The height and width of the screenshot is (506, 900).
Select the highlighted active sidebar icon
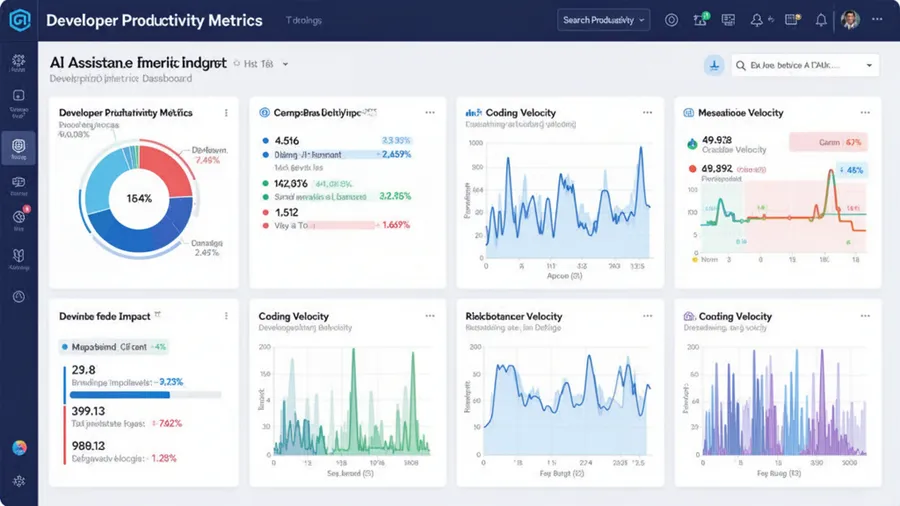coord(18,148)
